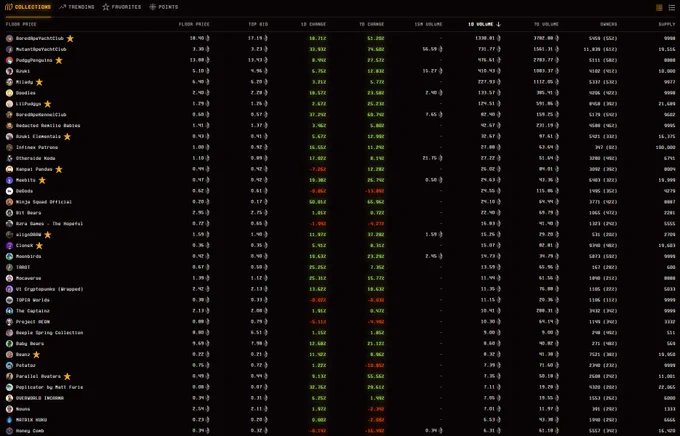The width and height of the screenshot is (680, 436).
Task: Click the Azra Games - The Hopeful name
Action: [x=49, y=224]
